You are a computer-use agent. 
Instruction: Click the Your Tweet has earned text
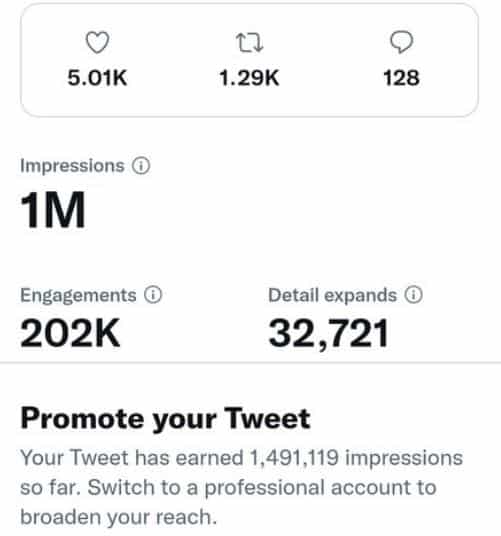tap(132, 458)
